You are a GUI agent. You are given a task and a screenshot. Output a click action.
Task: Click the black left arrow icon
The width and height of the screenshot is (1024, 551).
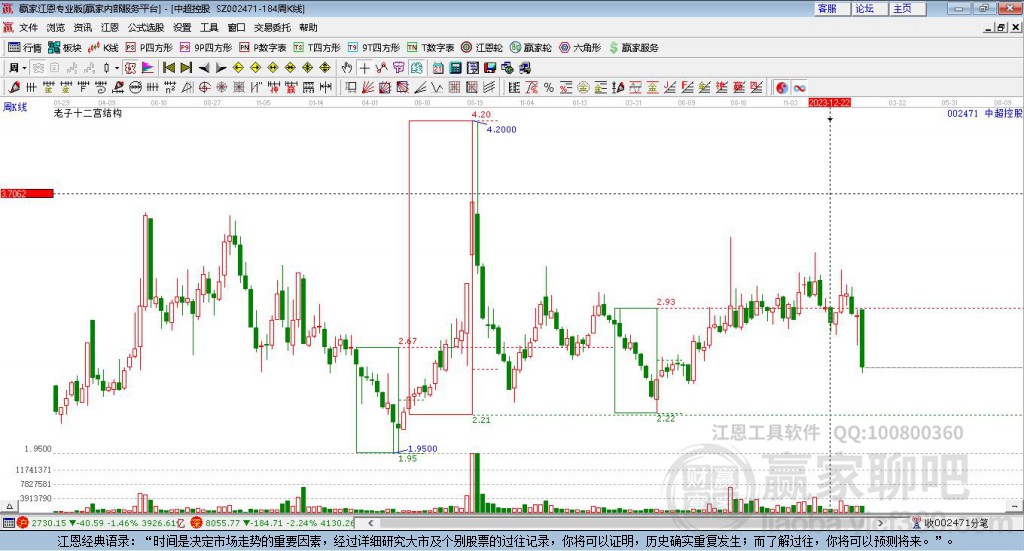click(x=204, y=68)
